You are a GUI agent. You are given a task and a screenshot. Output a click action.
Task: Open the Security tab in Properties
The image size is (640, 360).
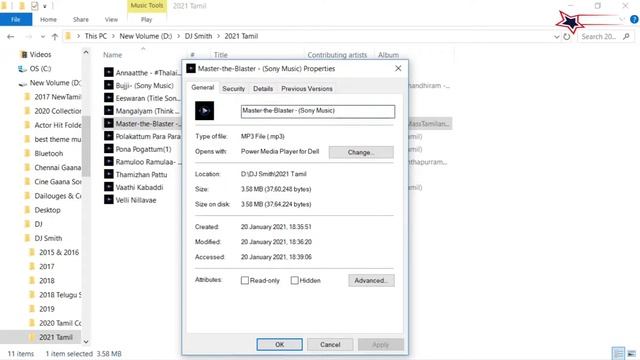pos(233,89)
